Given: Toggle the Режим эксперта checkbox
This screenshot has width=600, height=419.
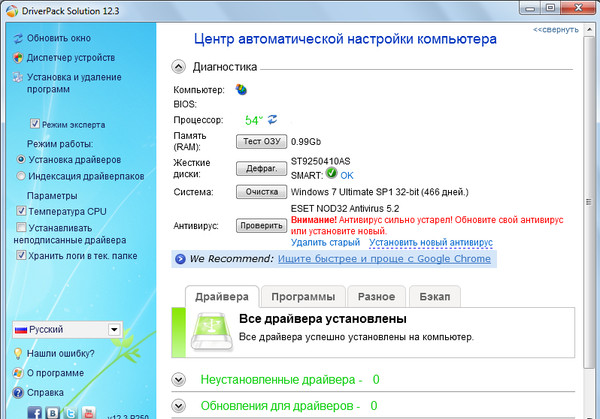Looking at the screenshot, I should (35, 124).
